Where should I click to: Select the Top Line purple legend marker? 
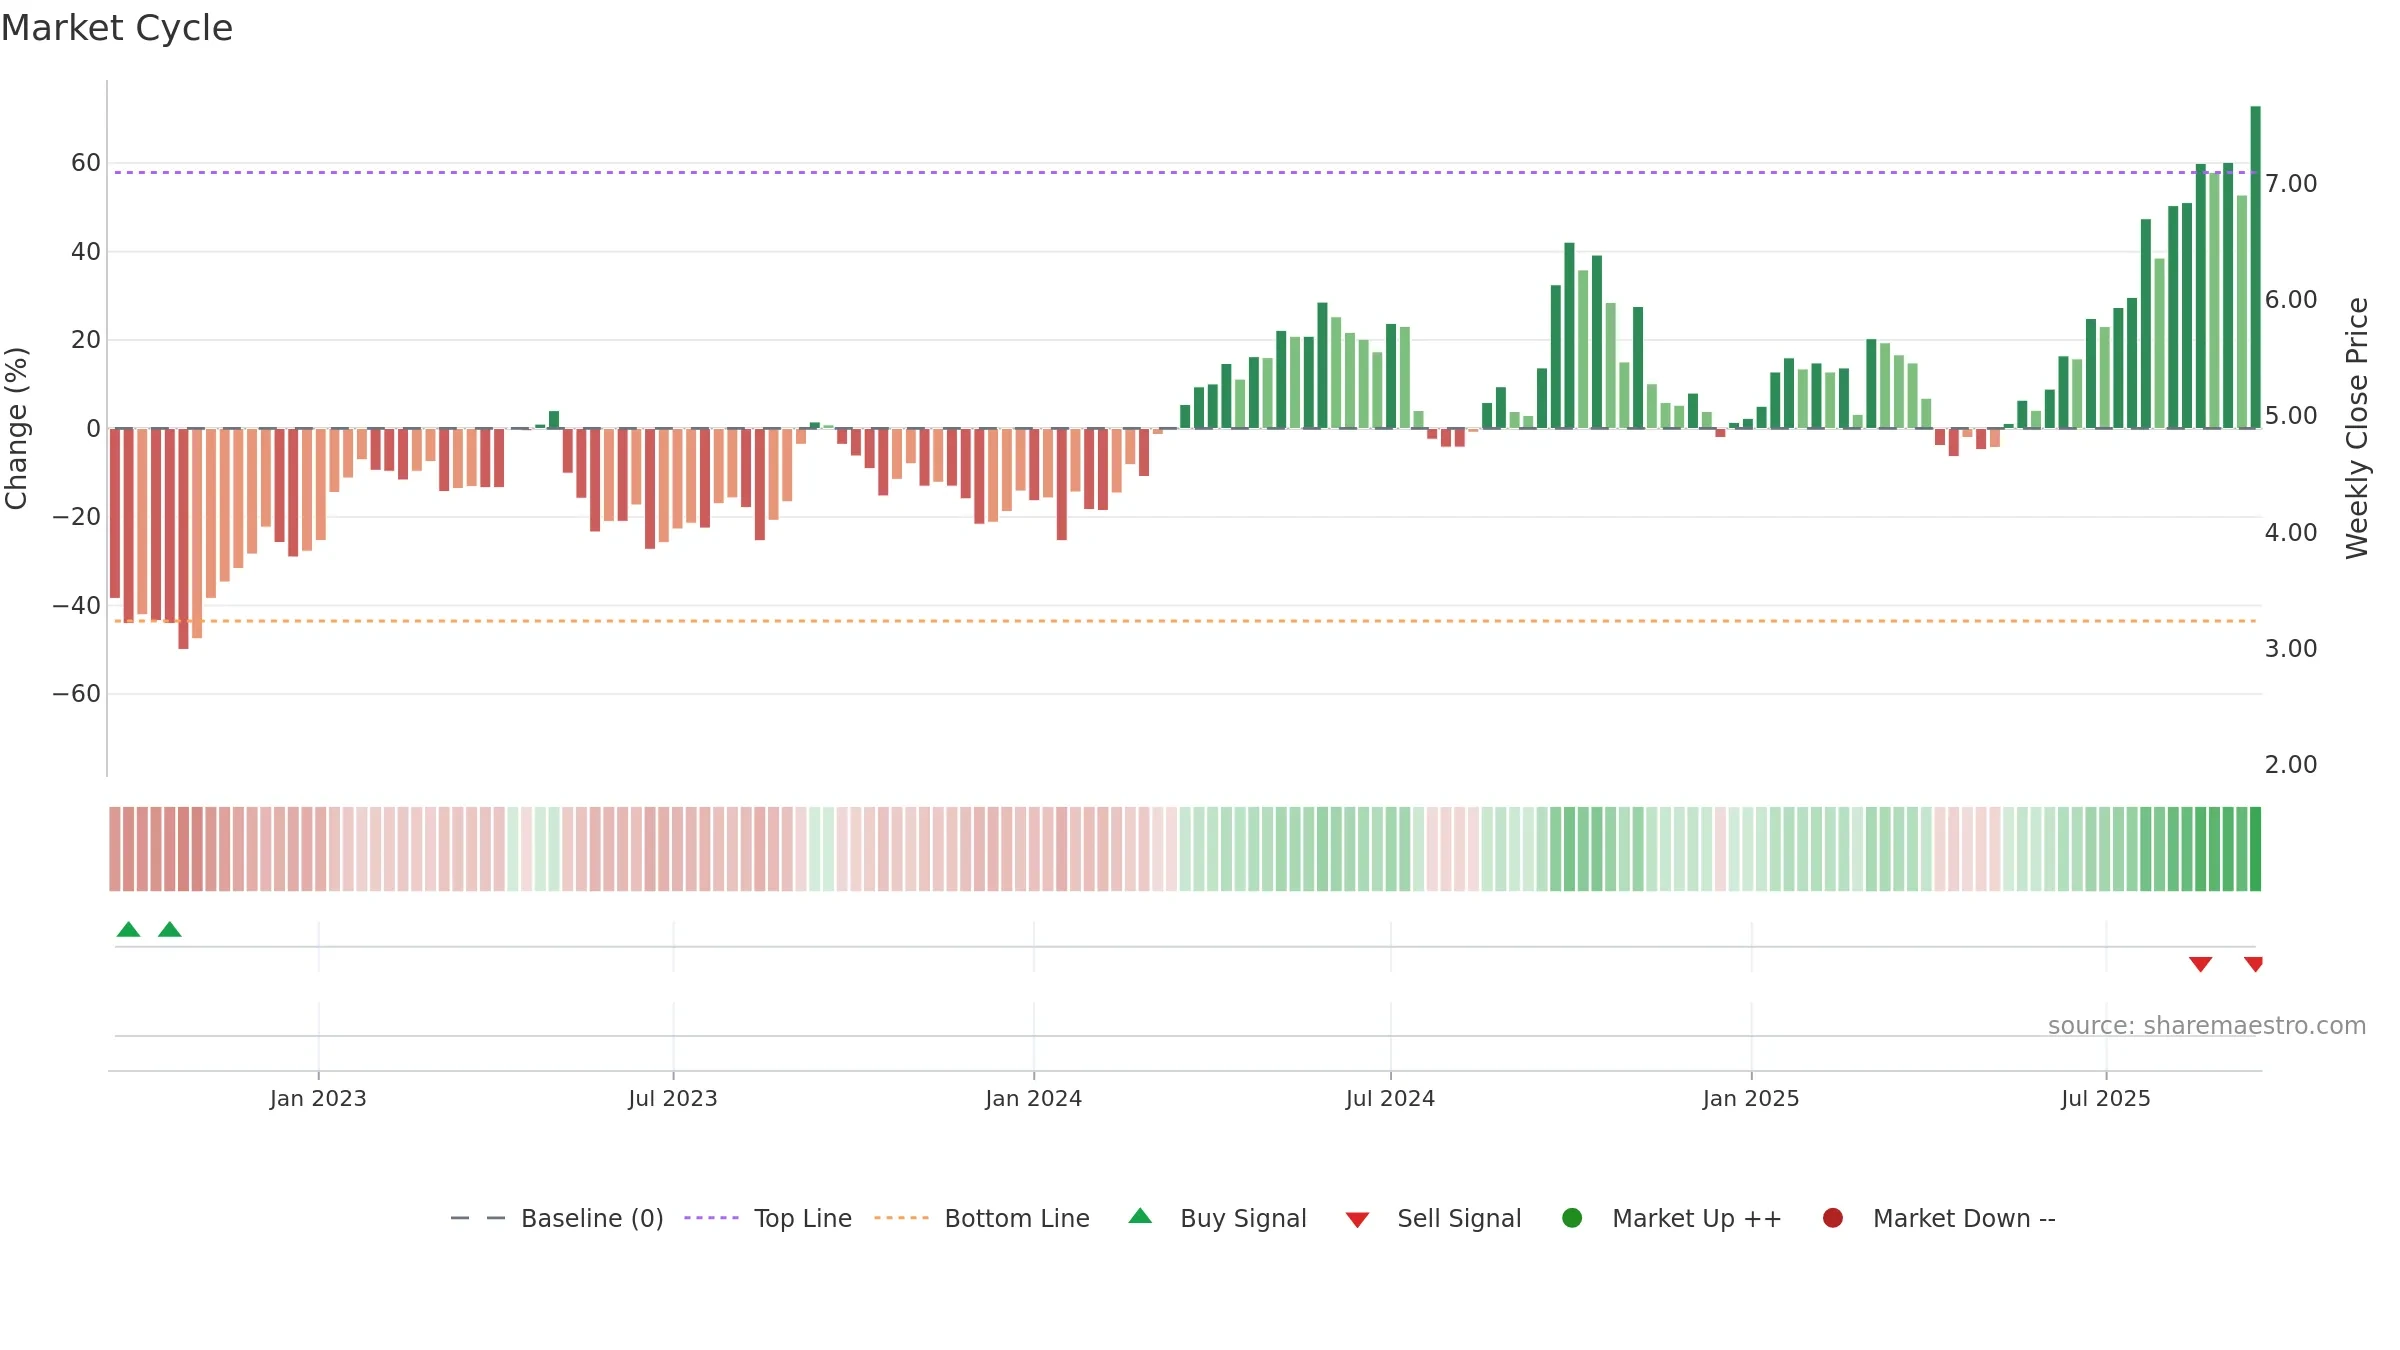pos(711,1218)
